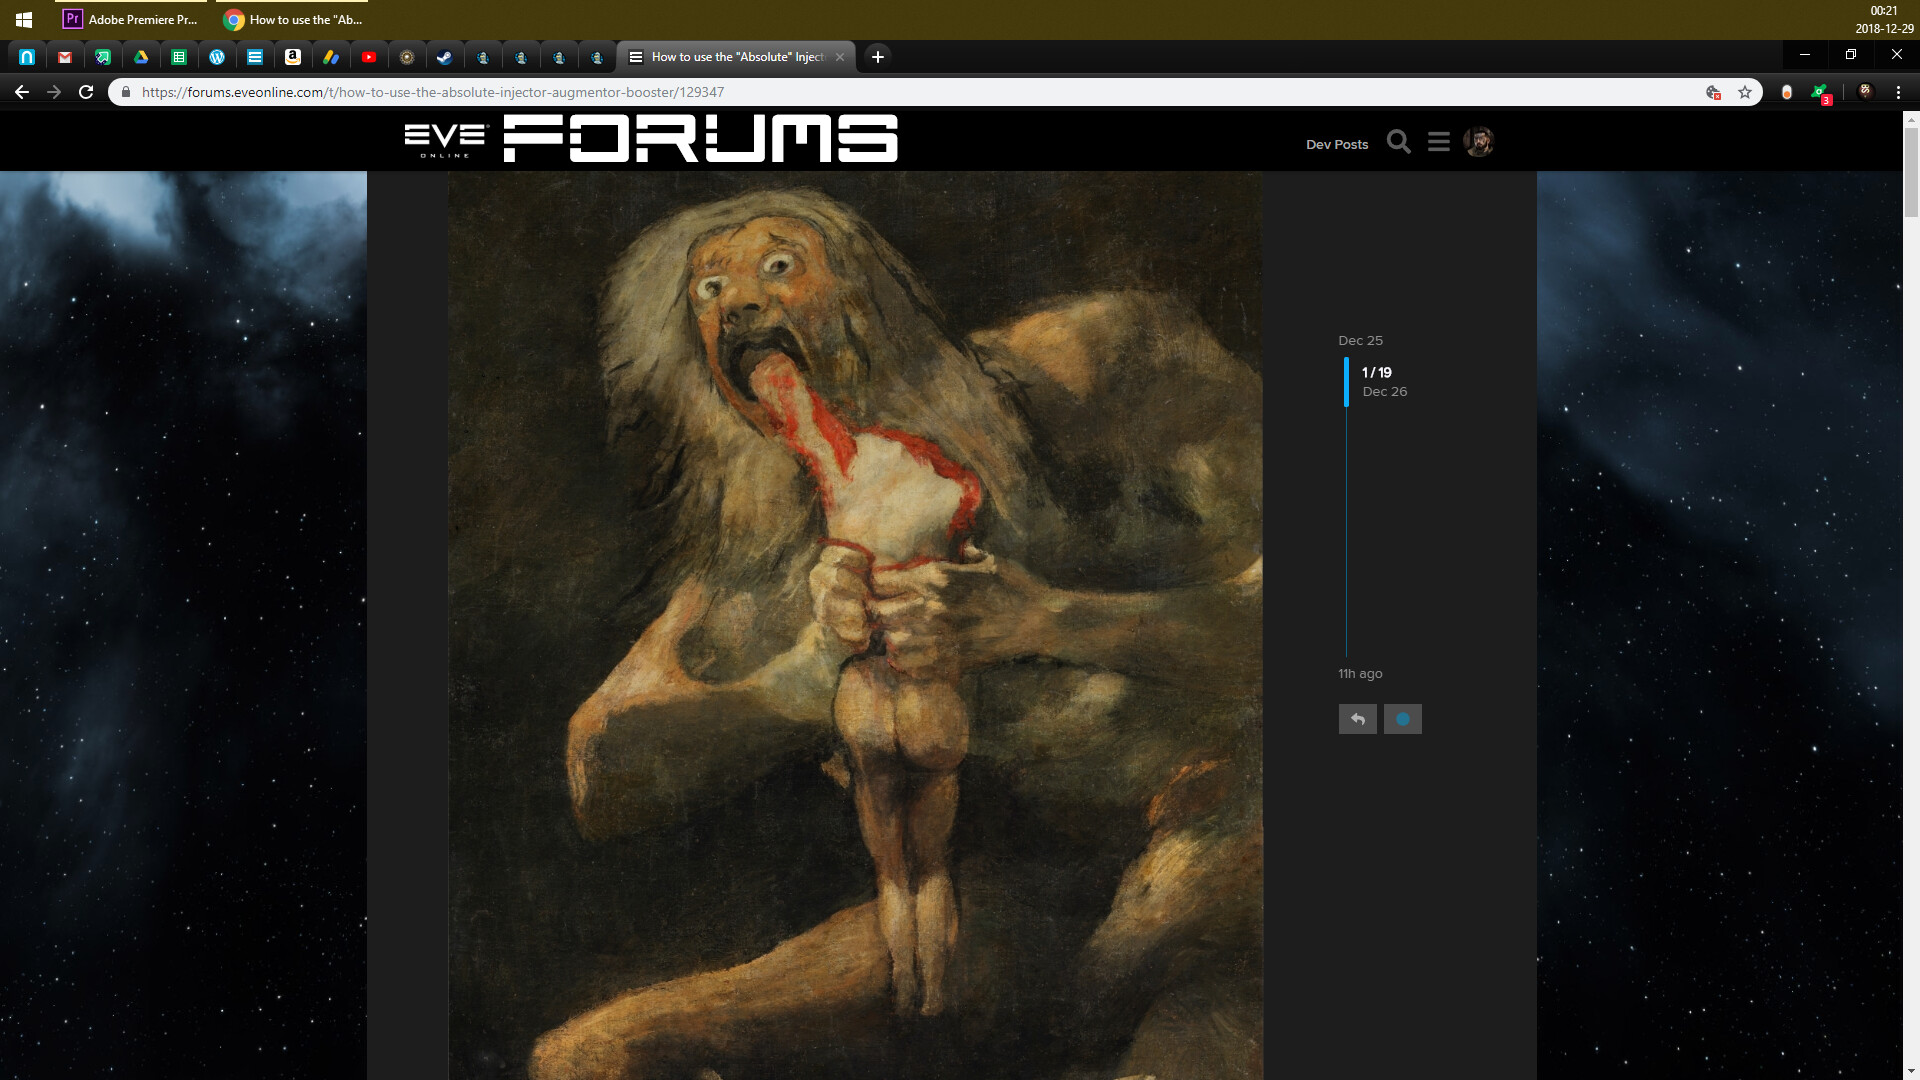This screenshot has width=1920, height=1080.
Task: Switch to the pinned Google AdSense tab
Action: (x=331, y=57)
